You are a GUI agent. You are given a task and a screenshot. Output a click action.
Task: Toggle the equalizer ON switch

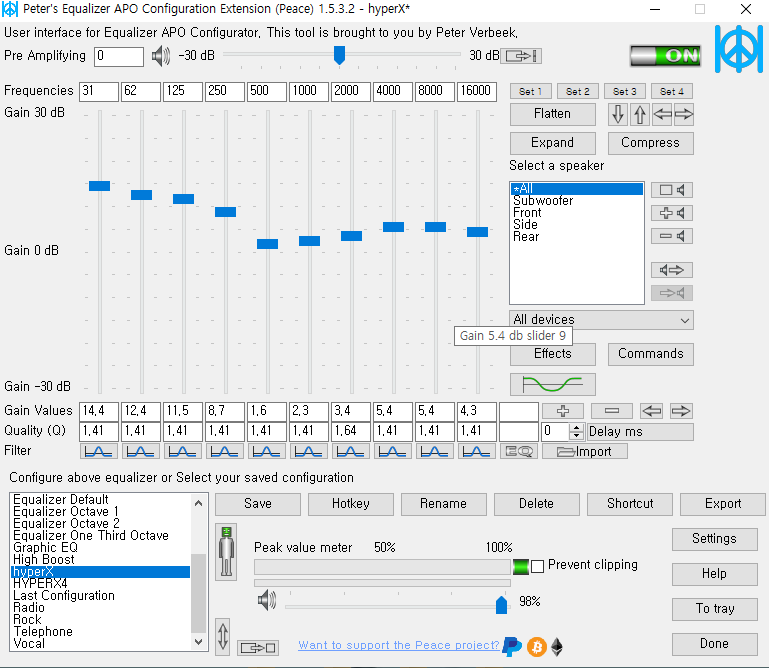coord(665,55)
